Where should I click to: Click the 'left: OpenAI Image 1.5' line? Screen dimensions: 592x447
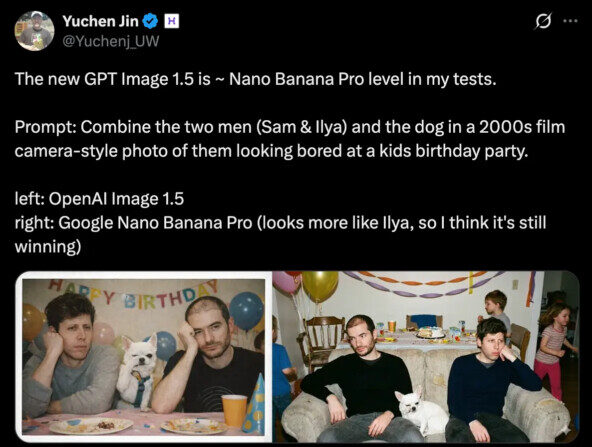99,199
